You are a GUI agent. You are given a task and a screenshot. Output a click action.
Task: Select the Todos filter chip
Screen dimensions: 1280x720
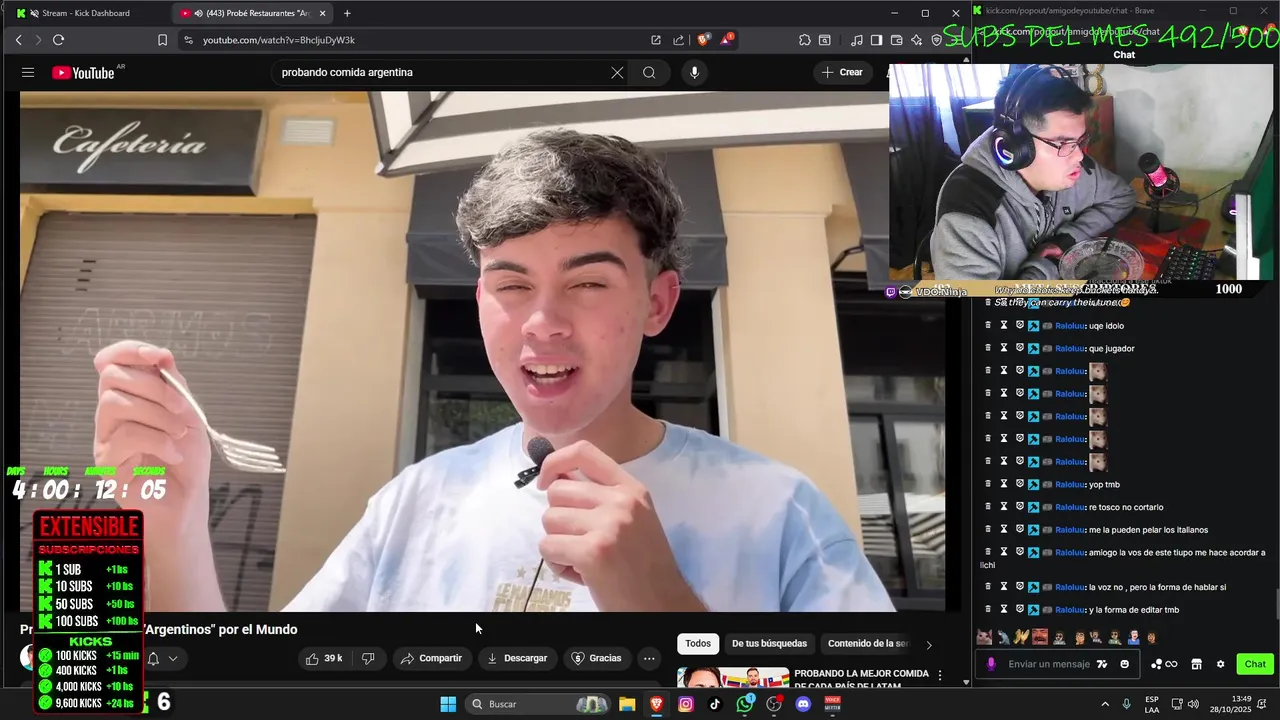[x=698, y=644]
